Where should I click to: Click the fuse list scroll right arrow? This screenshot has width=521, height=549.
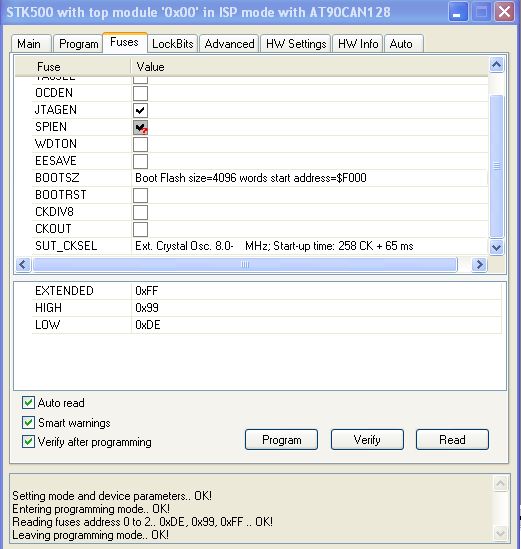point(479,264)
